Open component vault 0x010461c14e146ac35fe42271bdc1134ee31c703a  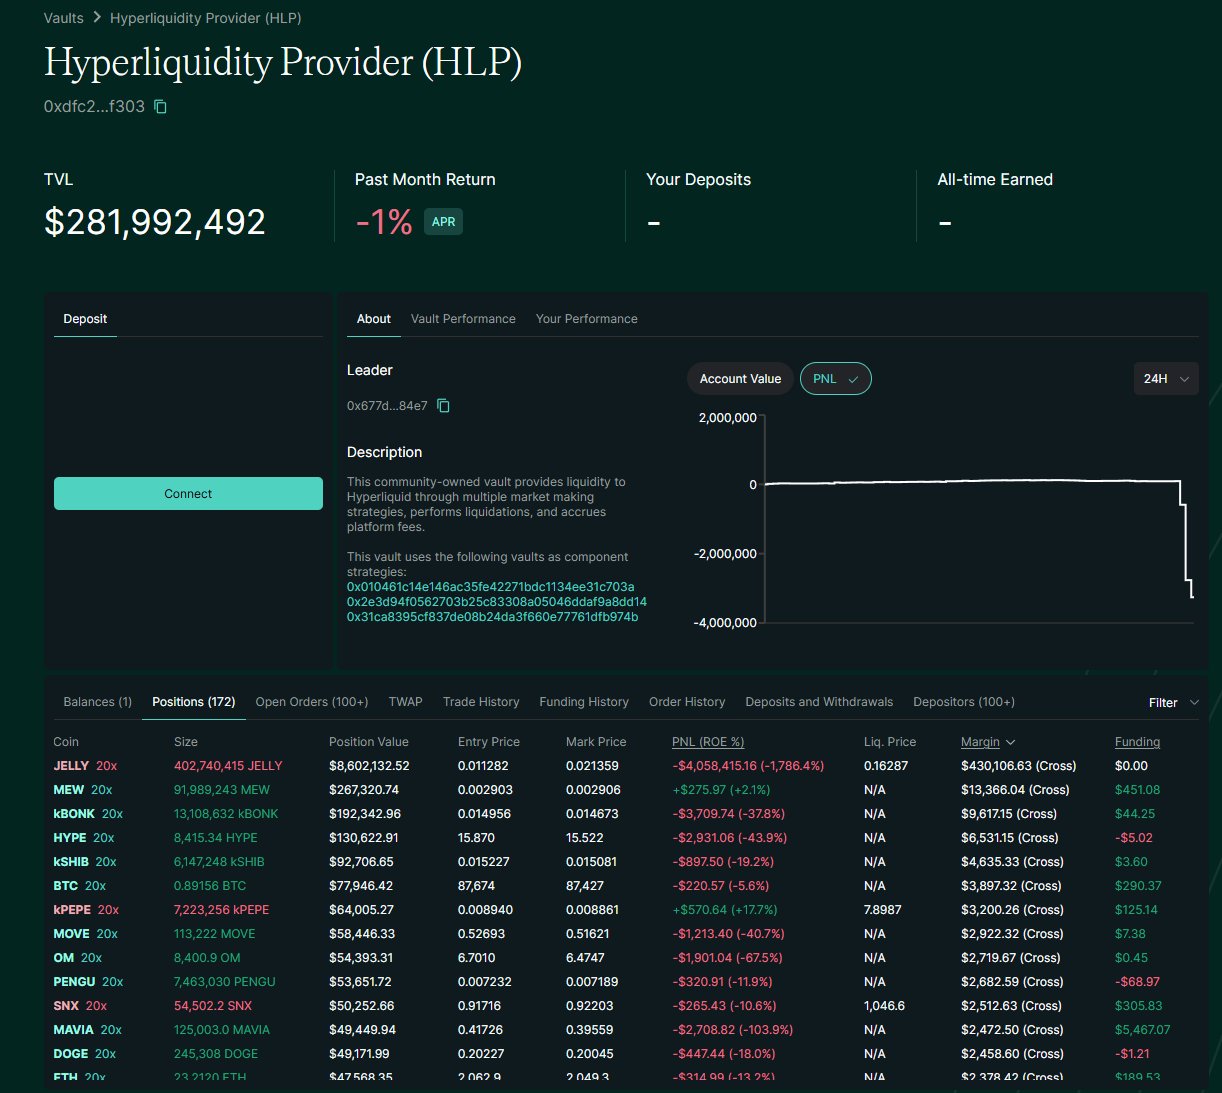[491, 587]
